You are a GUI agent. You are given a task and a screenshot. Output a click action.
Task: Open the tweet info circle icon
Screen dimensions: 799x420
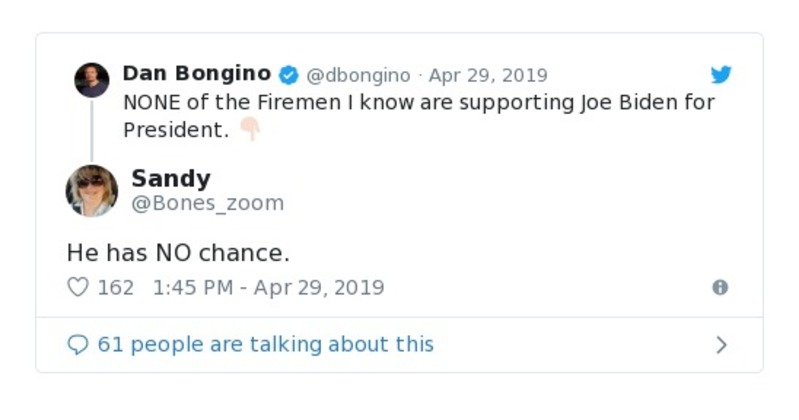719,287
